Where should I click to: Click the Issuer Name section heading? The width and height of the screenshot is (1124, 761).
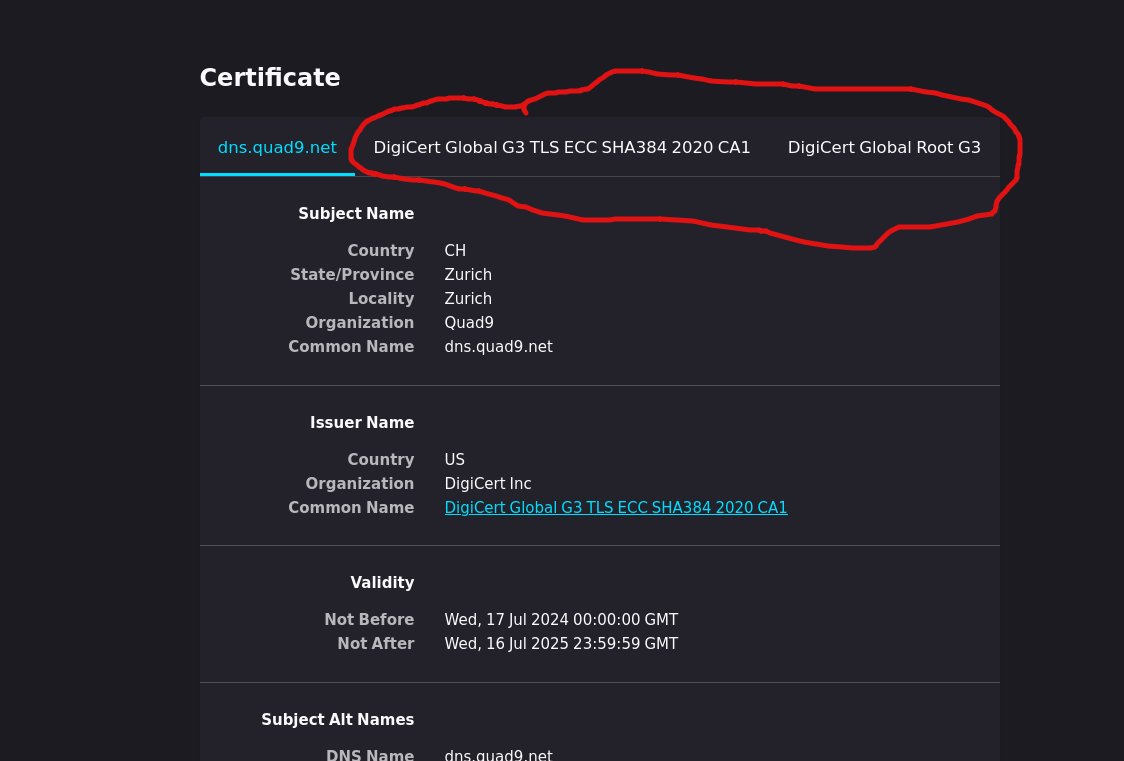click(x=362, y=423)
